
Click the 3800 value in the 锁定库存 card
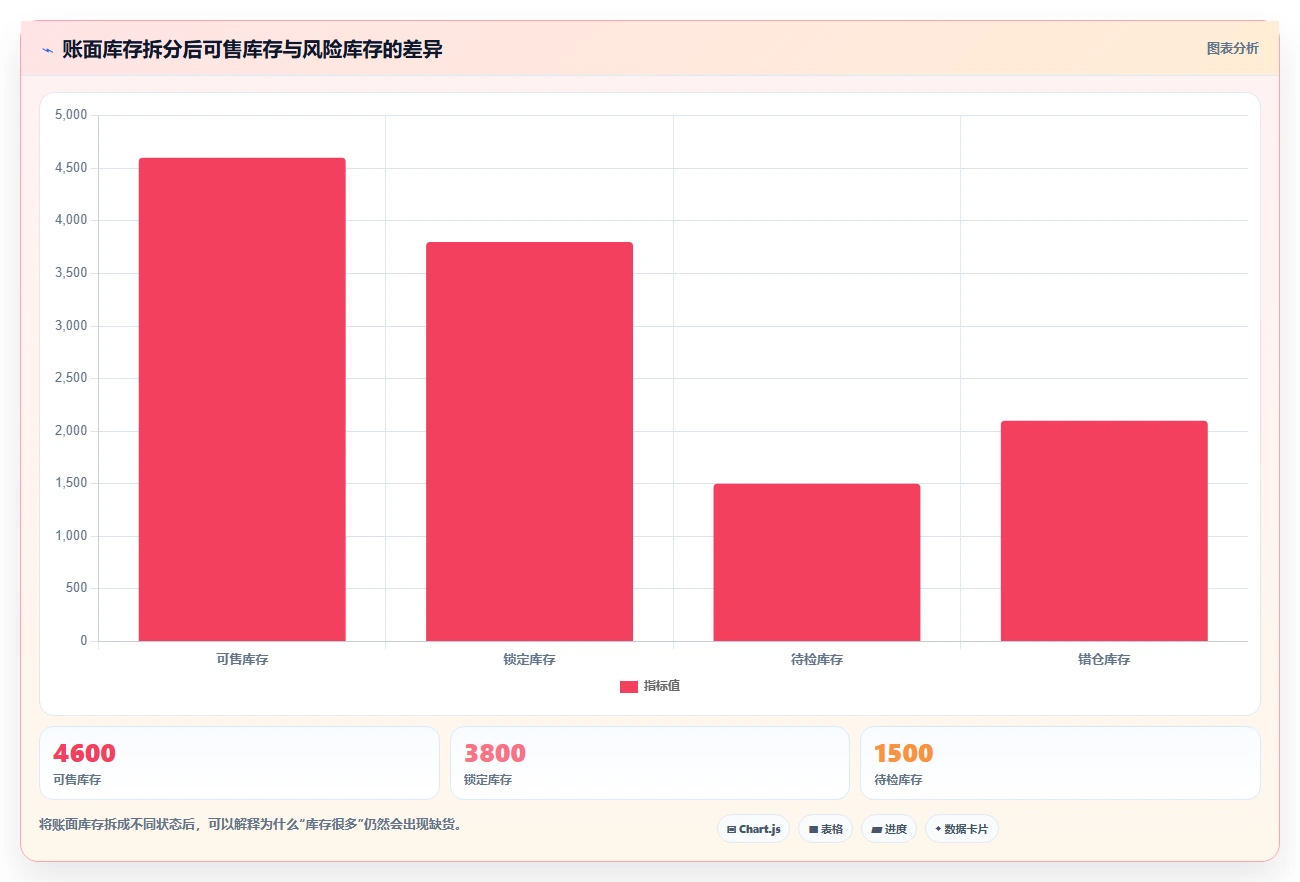click(x=495, y=753)
